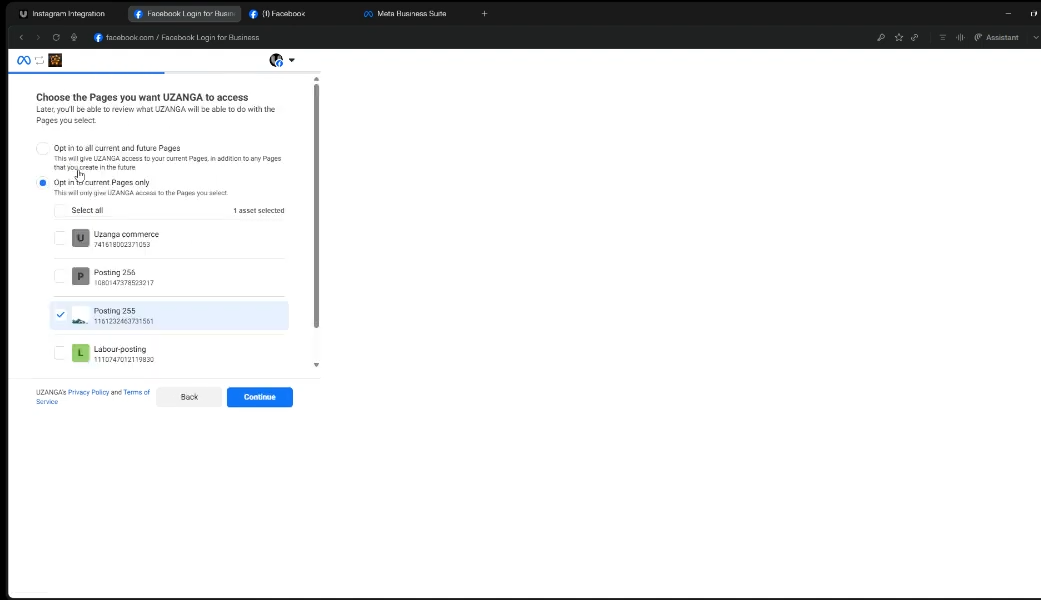The height and width of the screenshot is (600, 1041).
Task: Go forward with the browser forward arrow
Action: (x=38, y=38)
